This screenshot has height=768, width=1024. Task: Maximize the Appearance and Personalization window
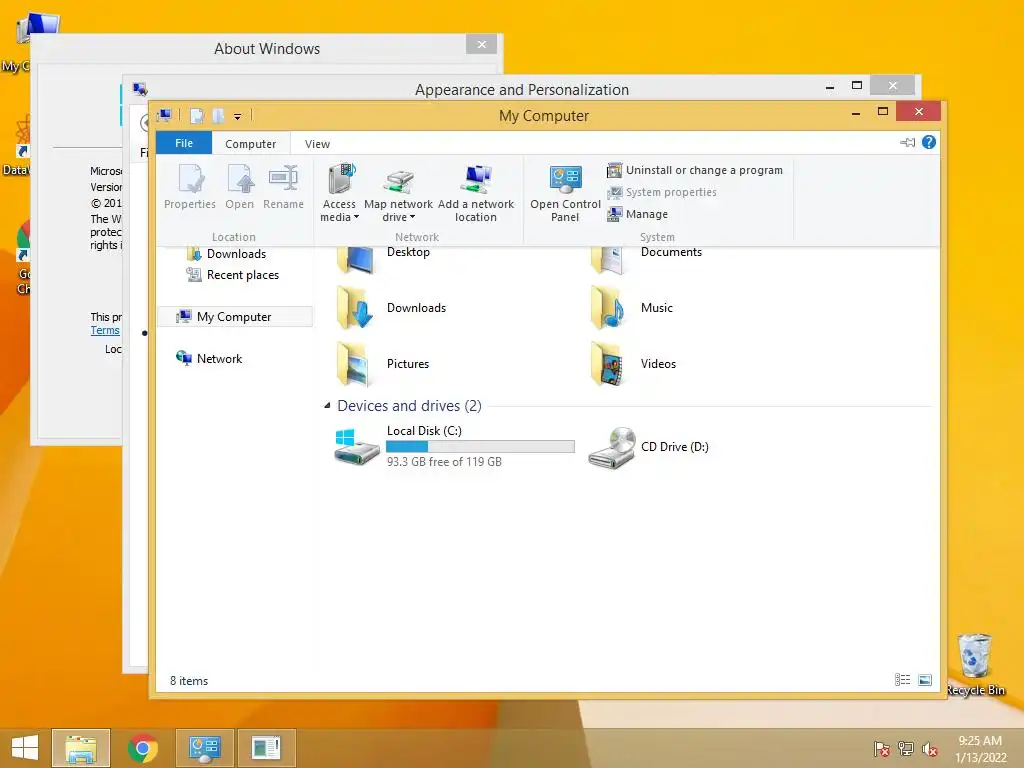pyautogui.click(x=857, y=86)
